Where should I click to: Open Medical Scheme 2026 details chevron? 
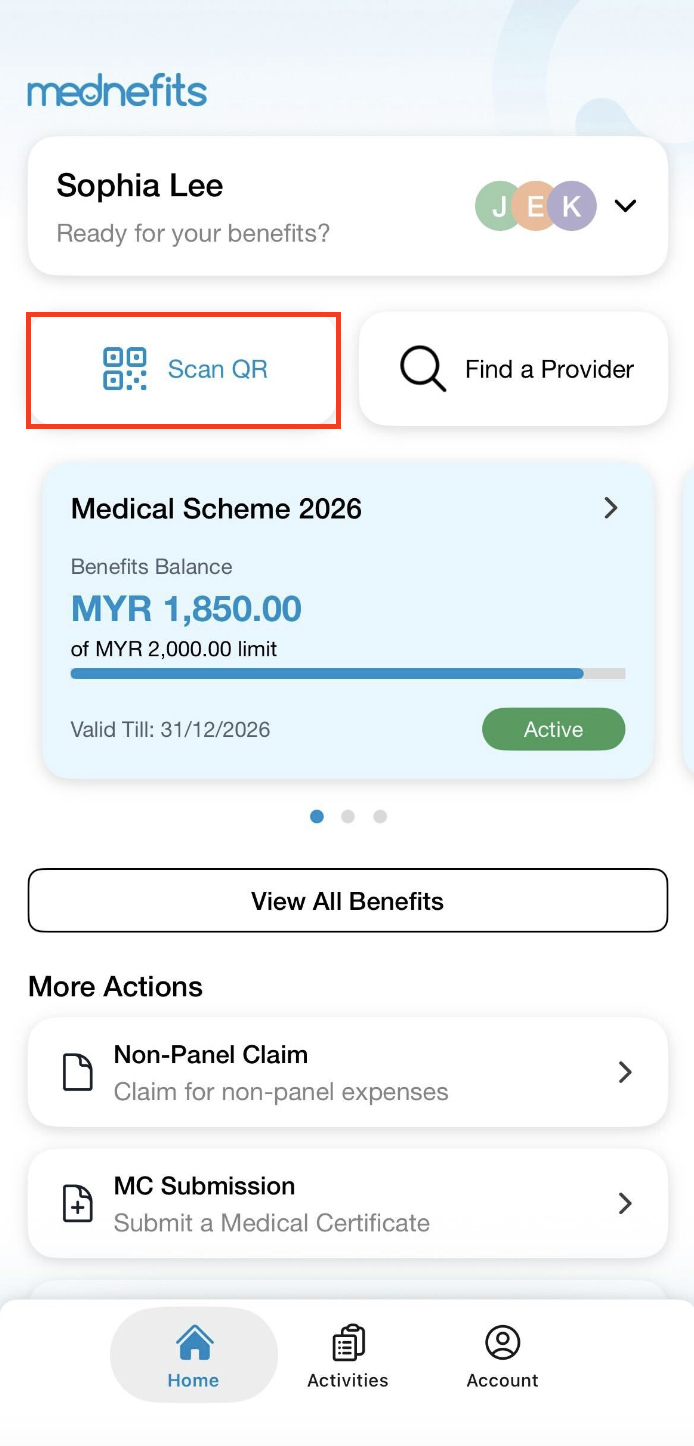coord(611,508)
